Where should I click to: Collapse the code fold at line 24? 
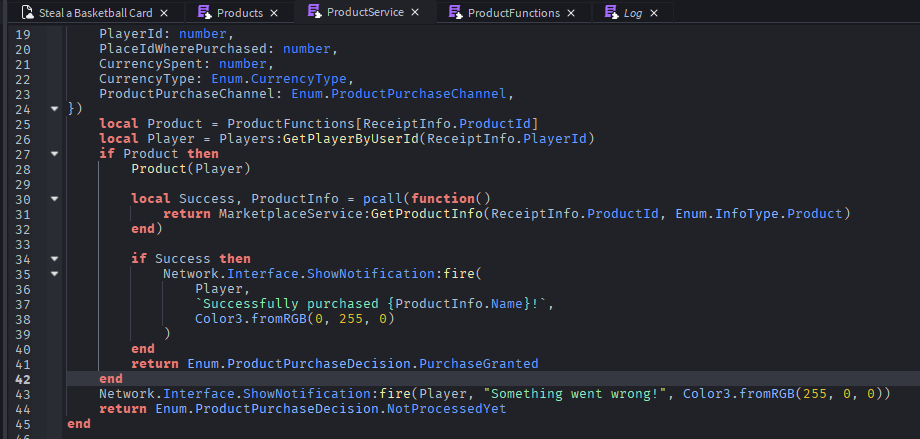point(55,109)
